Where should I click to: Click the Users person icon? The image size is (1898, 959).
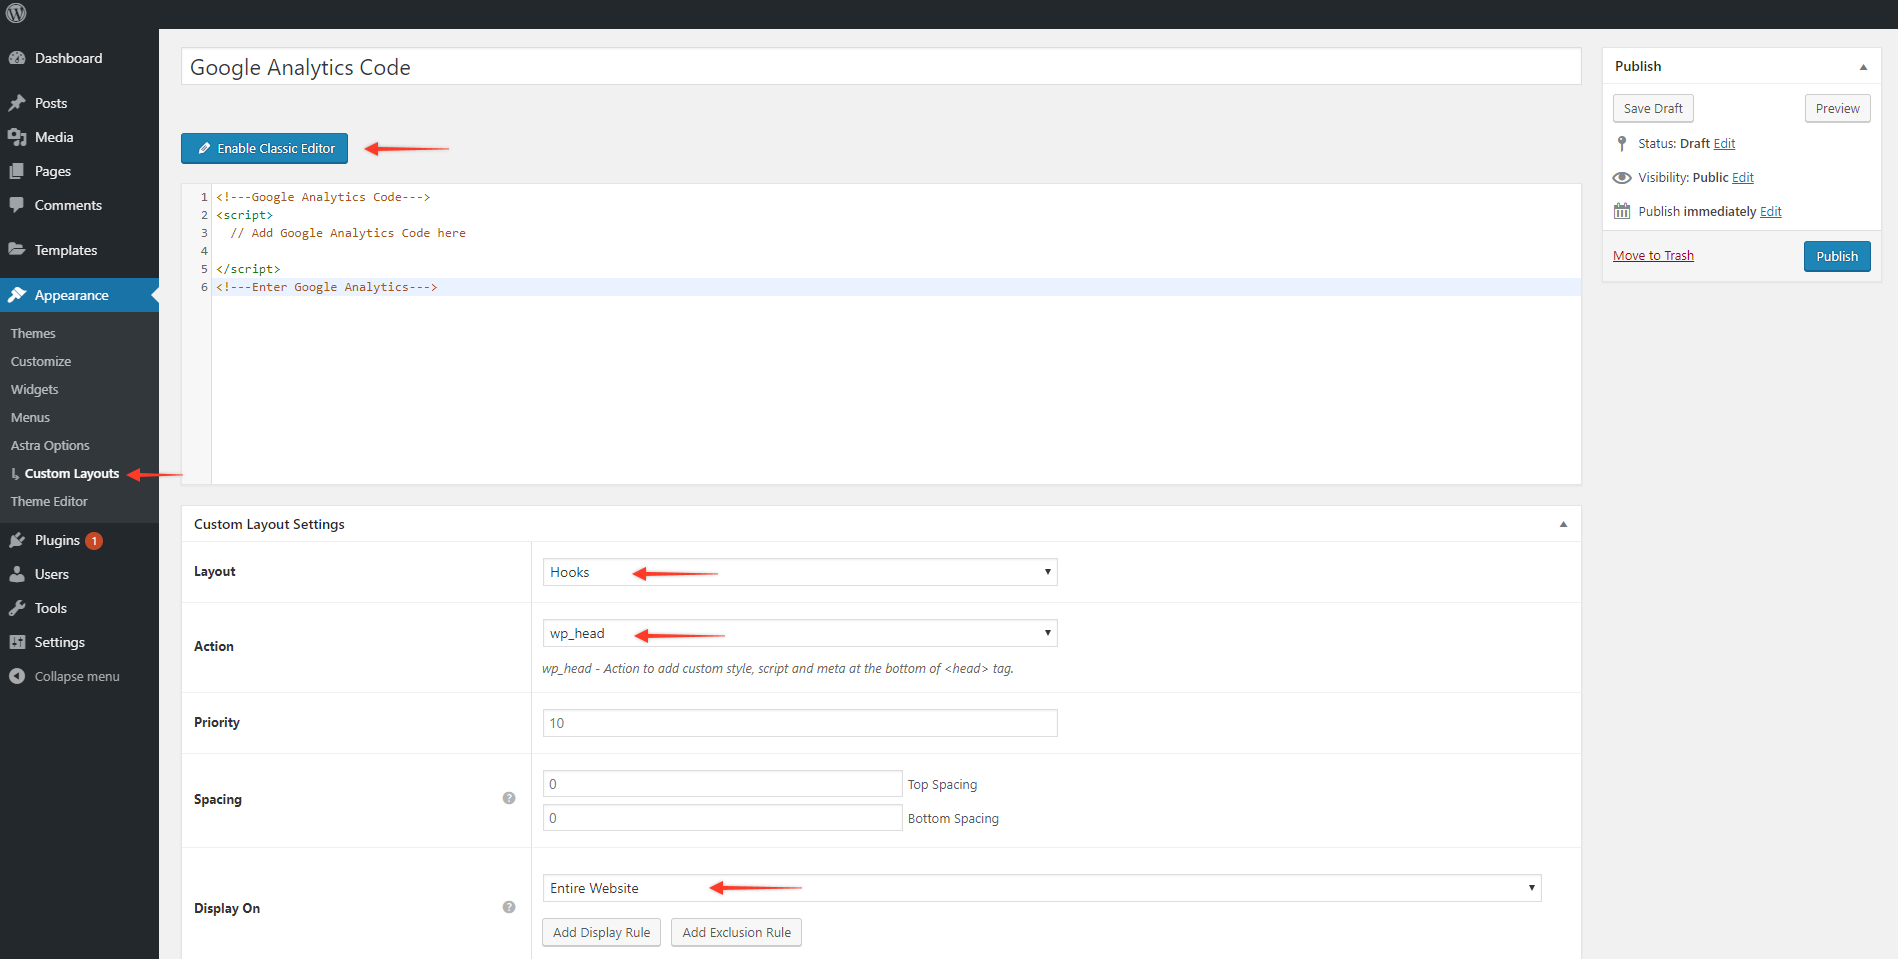(x=17, y=574)
